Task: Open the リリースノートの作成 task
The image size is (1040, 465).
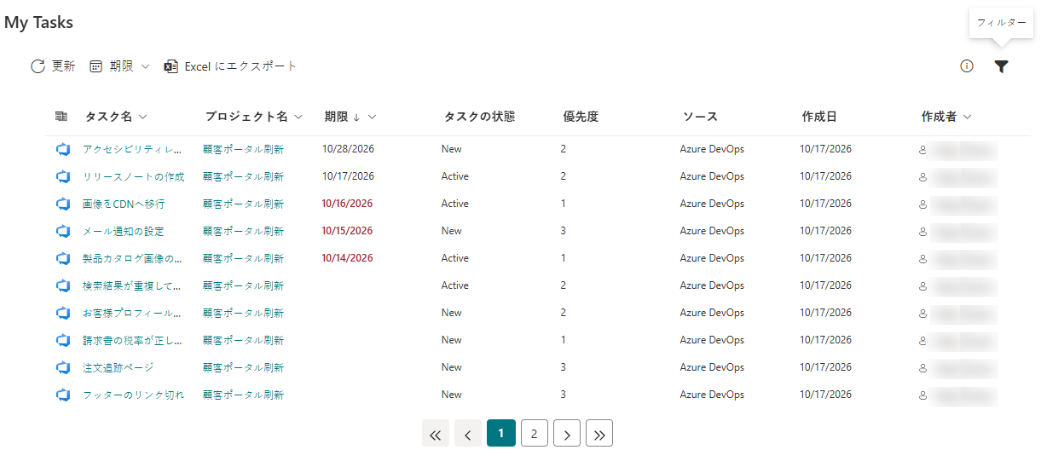Action: (133, 176)
